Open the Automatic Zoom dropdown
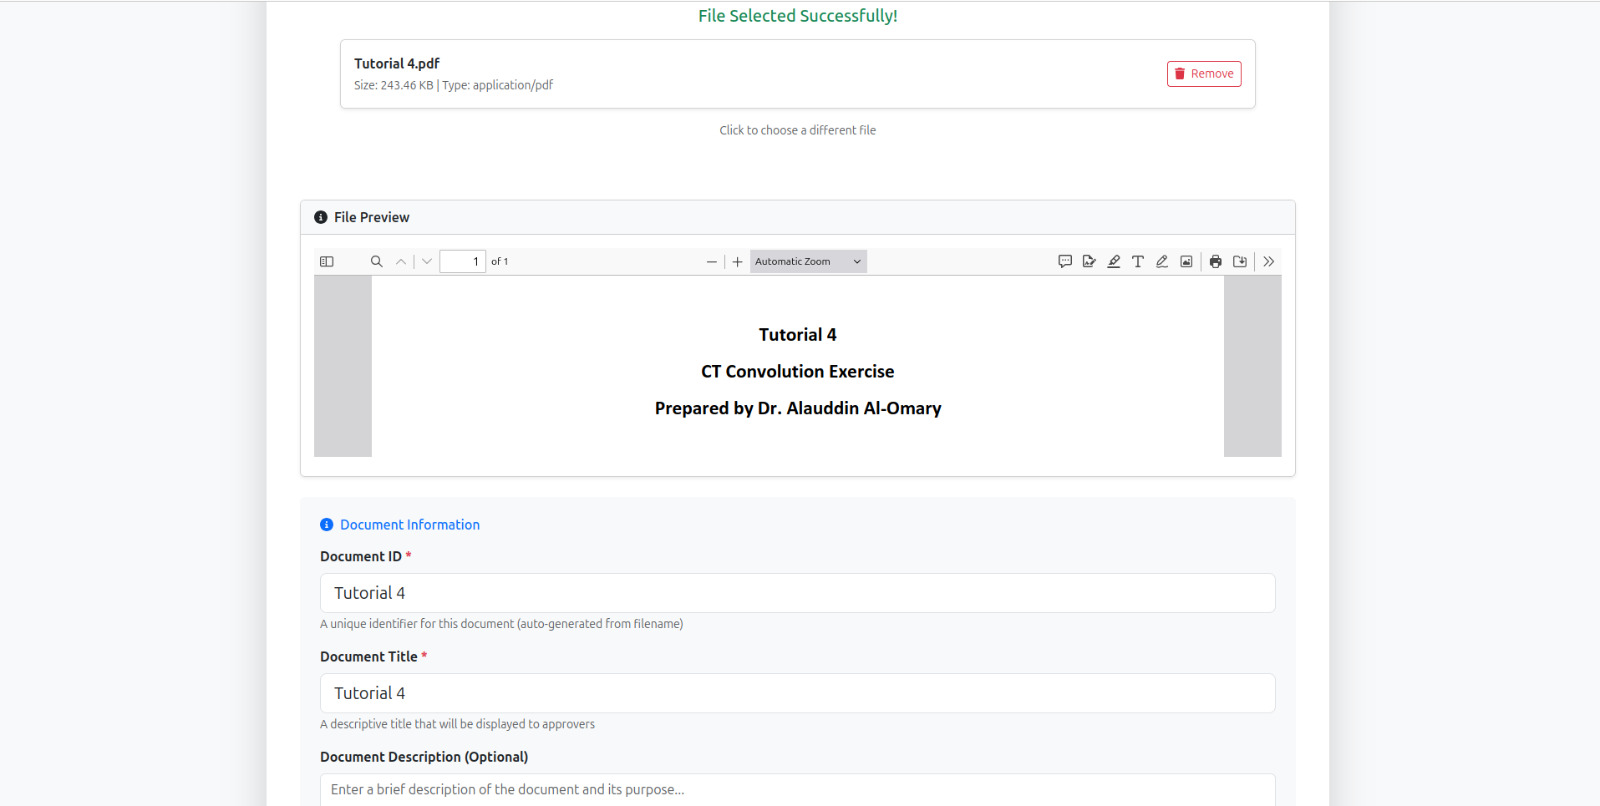The height and width of the screenshot is (806, 1600). point(808,262)
